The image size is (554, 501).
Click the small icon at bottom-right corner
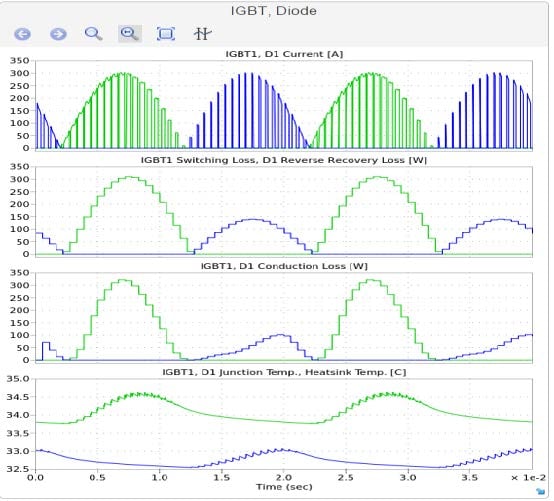tap(541, 491)
